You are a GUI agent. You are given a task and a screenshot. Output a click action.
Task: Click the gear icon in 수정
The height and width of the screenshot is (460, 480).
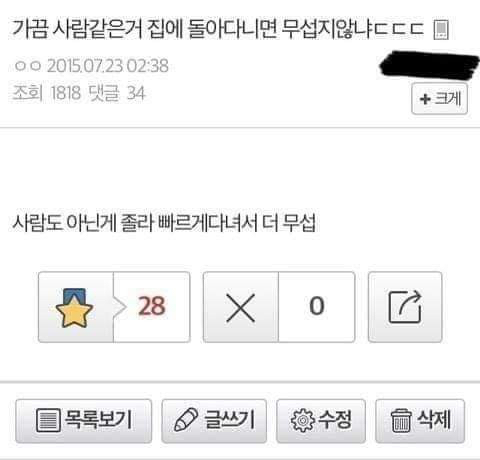tap(302, 421)
